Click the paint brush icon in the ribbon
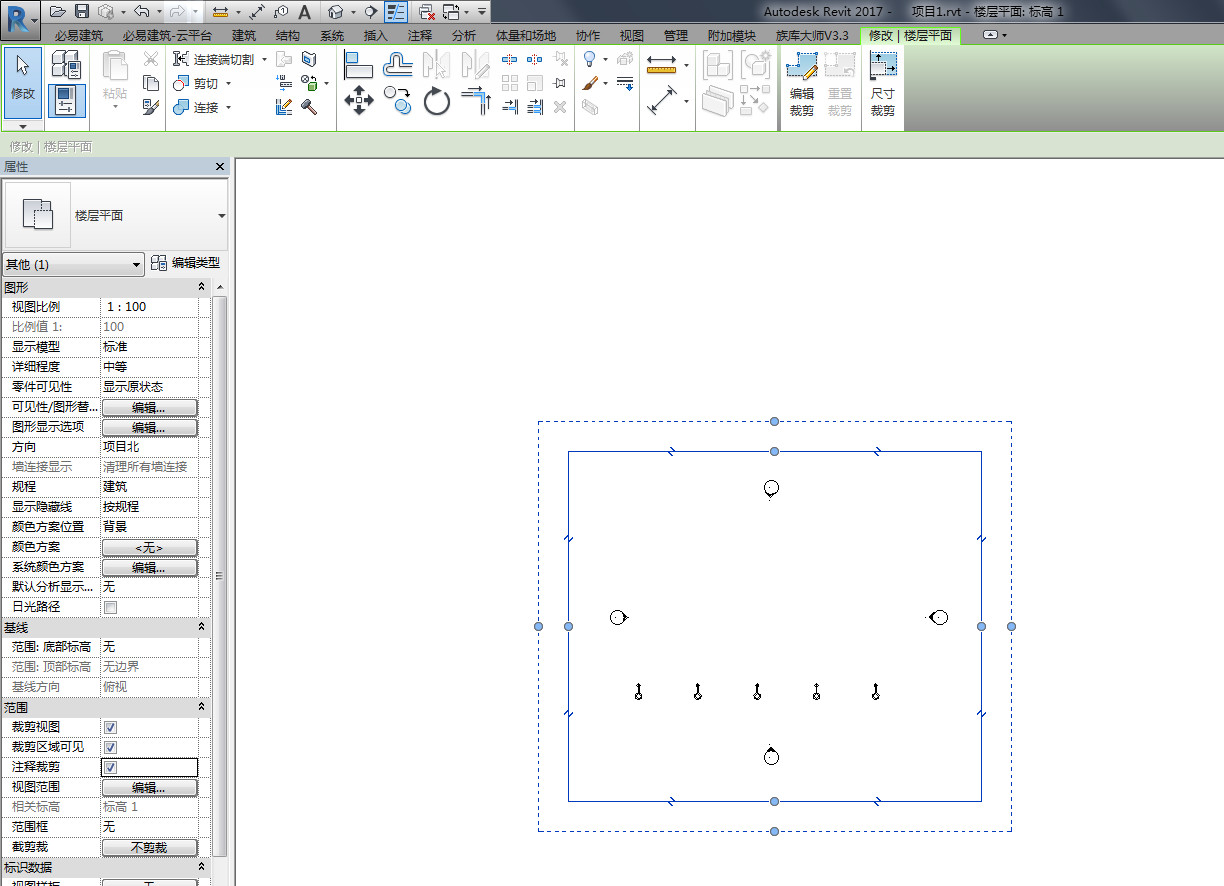This screenshot has width=1224, height=886. (x=590, y=84)
